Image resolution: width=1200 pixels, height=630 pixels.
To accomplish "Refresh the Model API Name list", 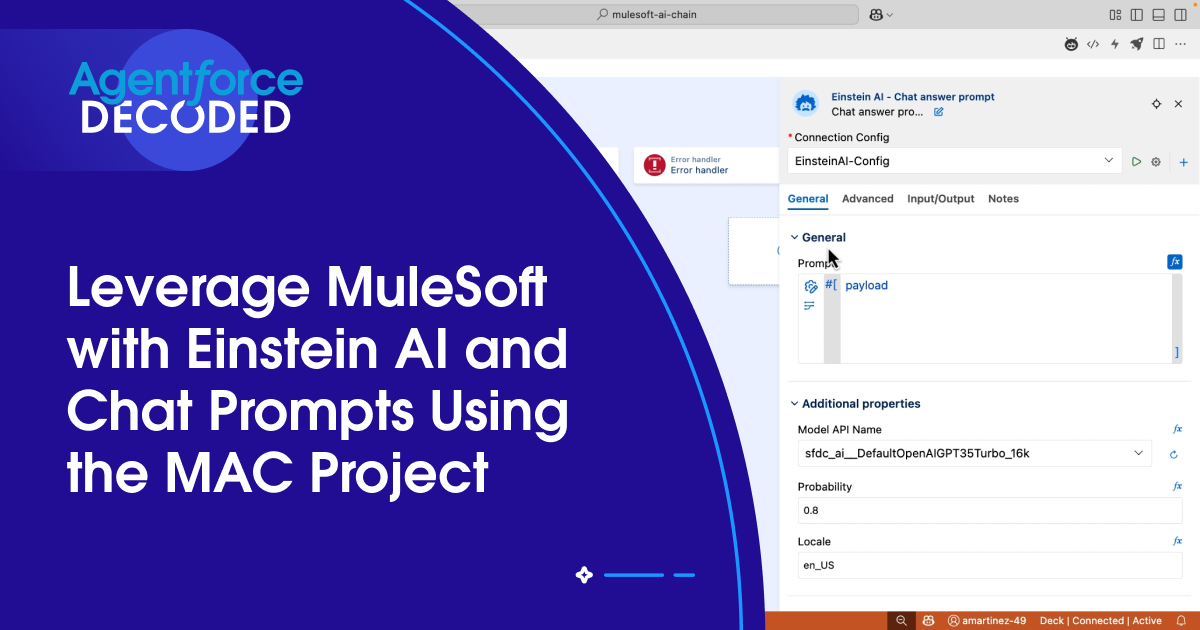I will 1174,455.
